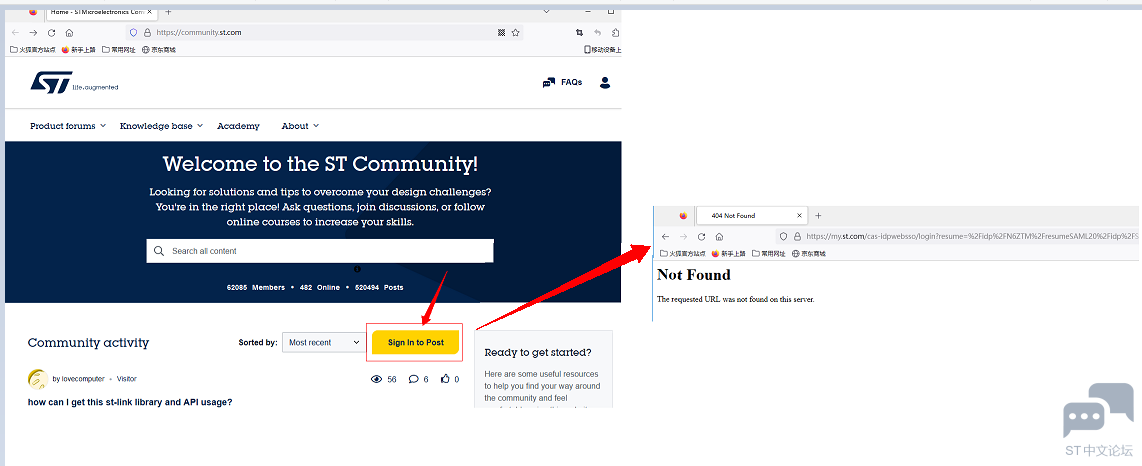Screen dimensions: 1142x466
Task: Open tab list chevron in community window
Action: (547, 12)
